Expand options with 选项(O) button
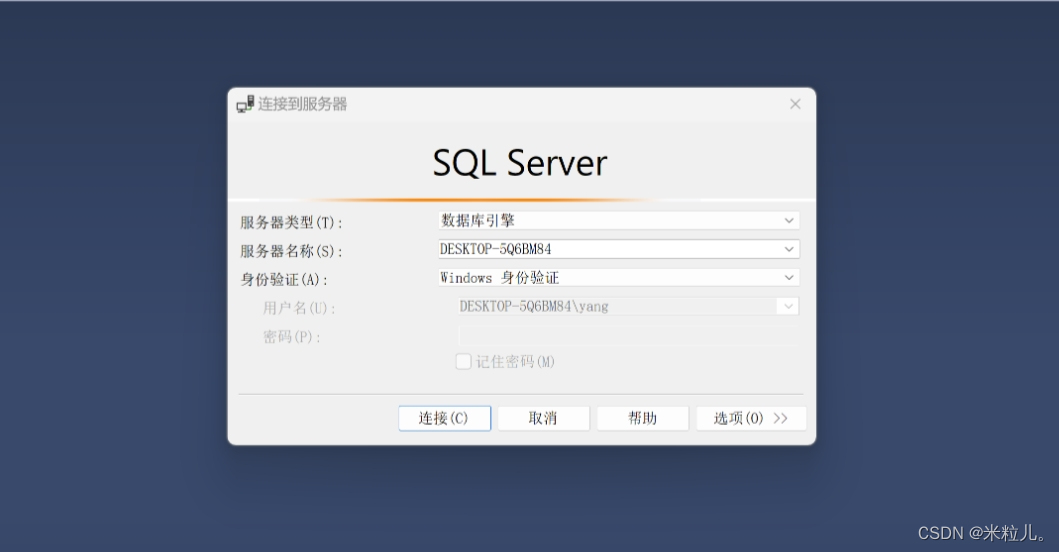This screenshot has height=552, width=1059. point(751,418)
